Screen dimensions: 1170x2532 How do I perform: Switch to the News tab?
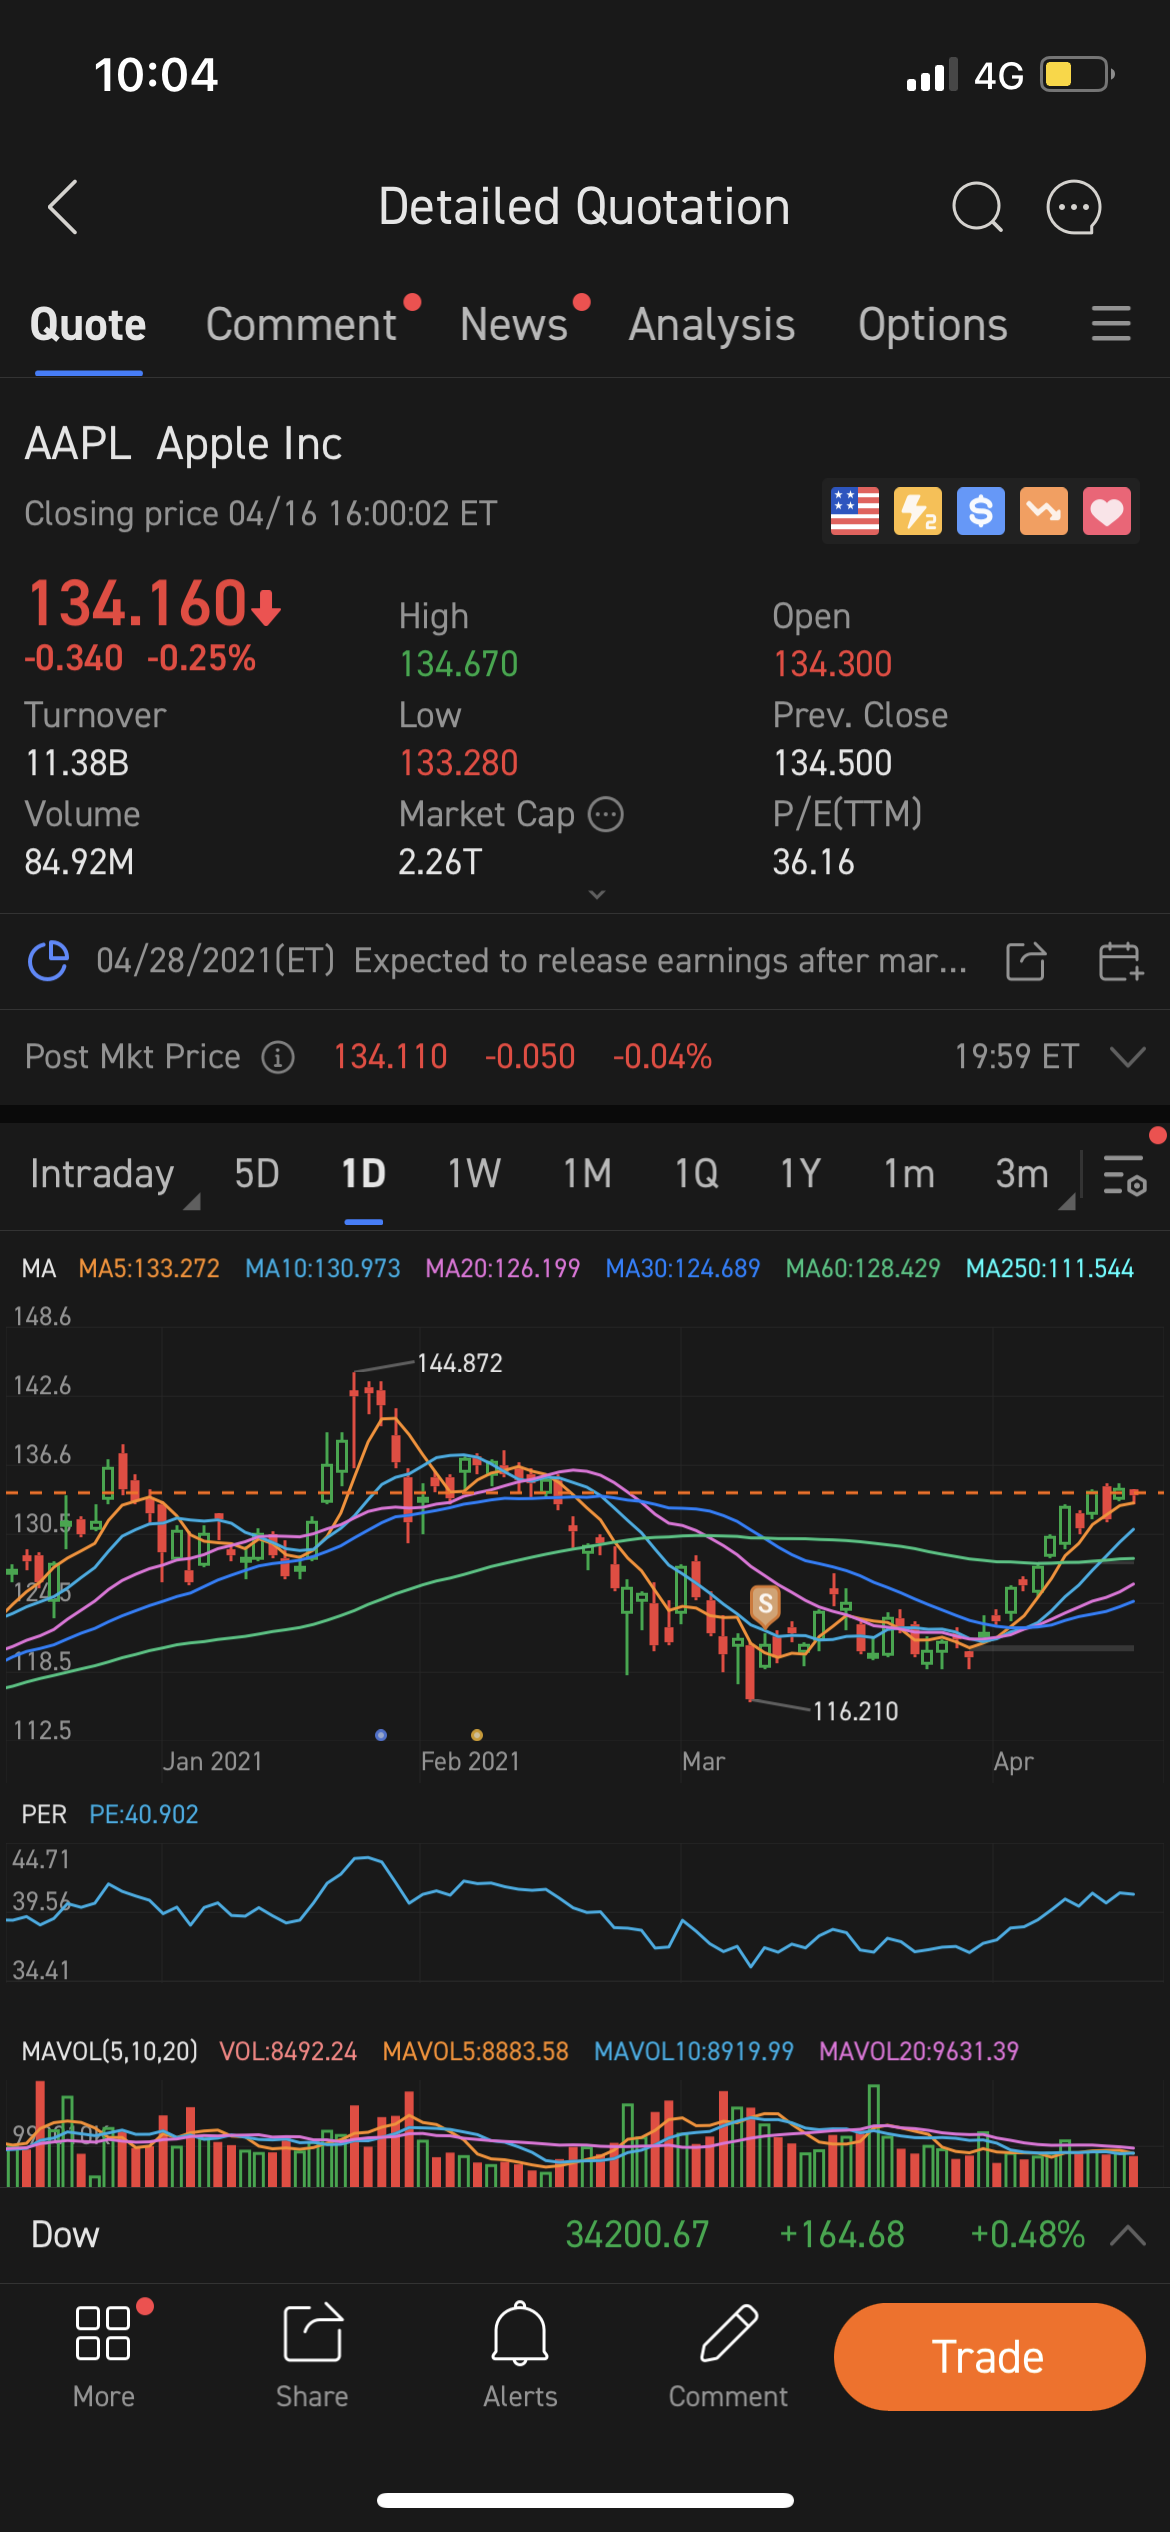514,324
